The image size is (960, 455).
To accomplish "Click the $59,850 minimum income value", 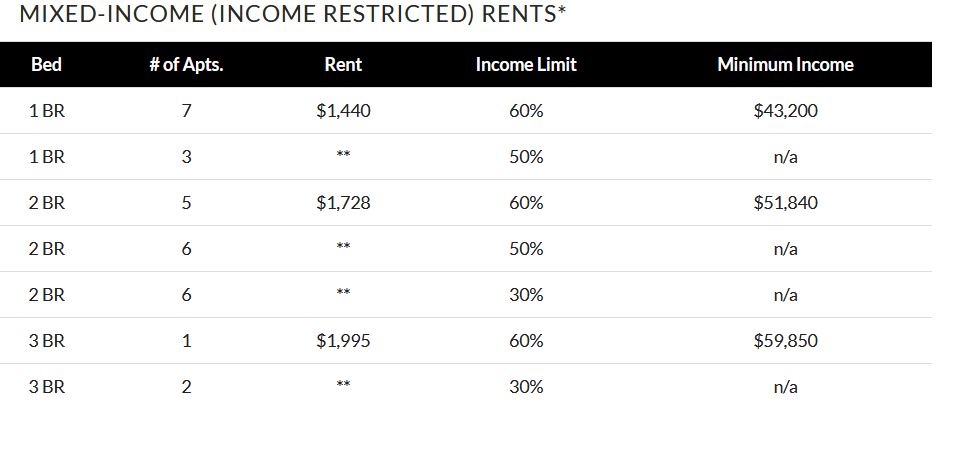I will [x=785, y=341].
